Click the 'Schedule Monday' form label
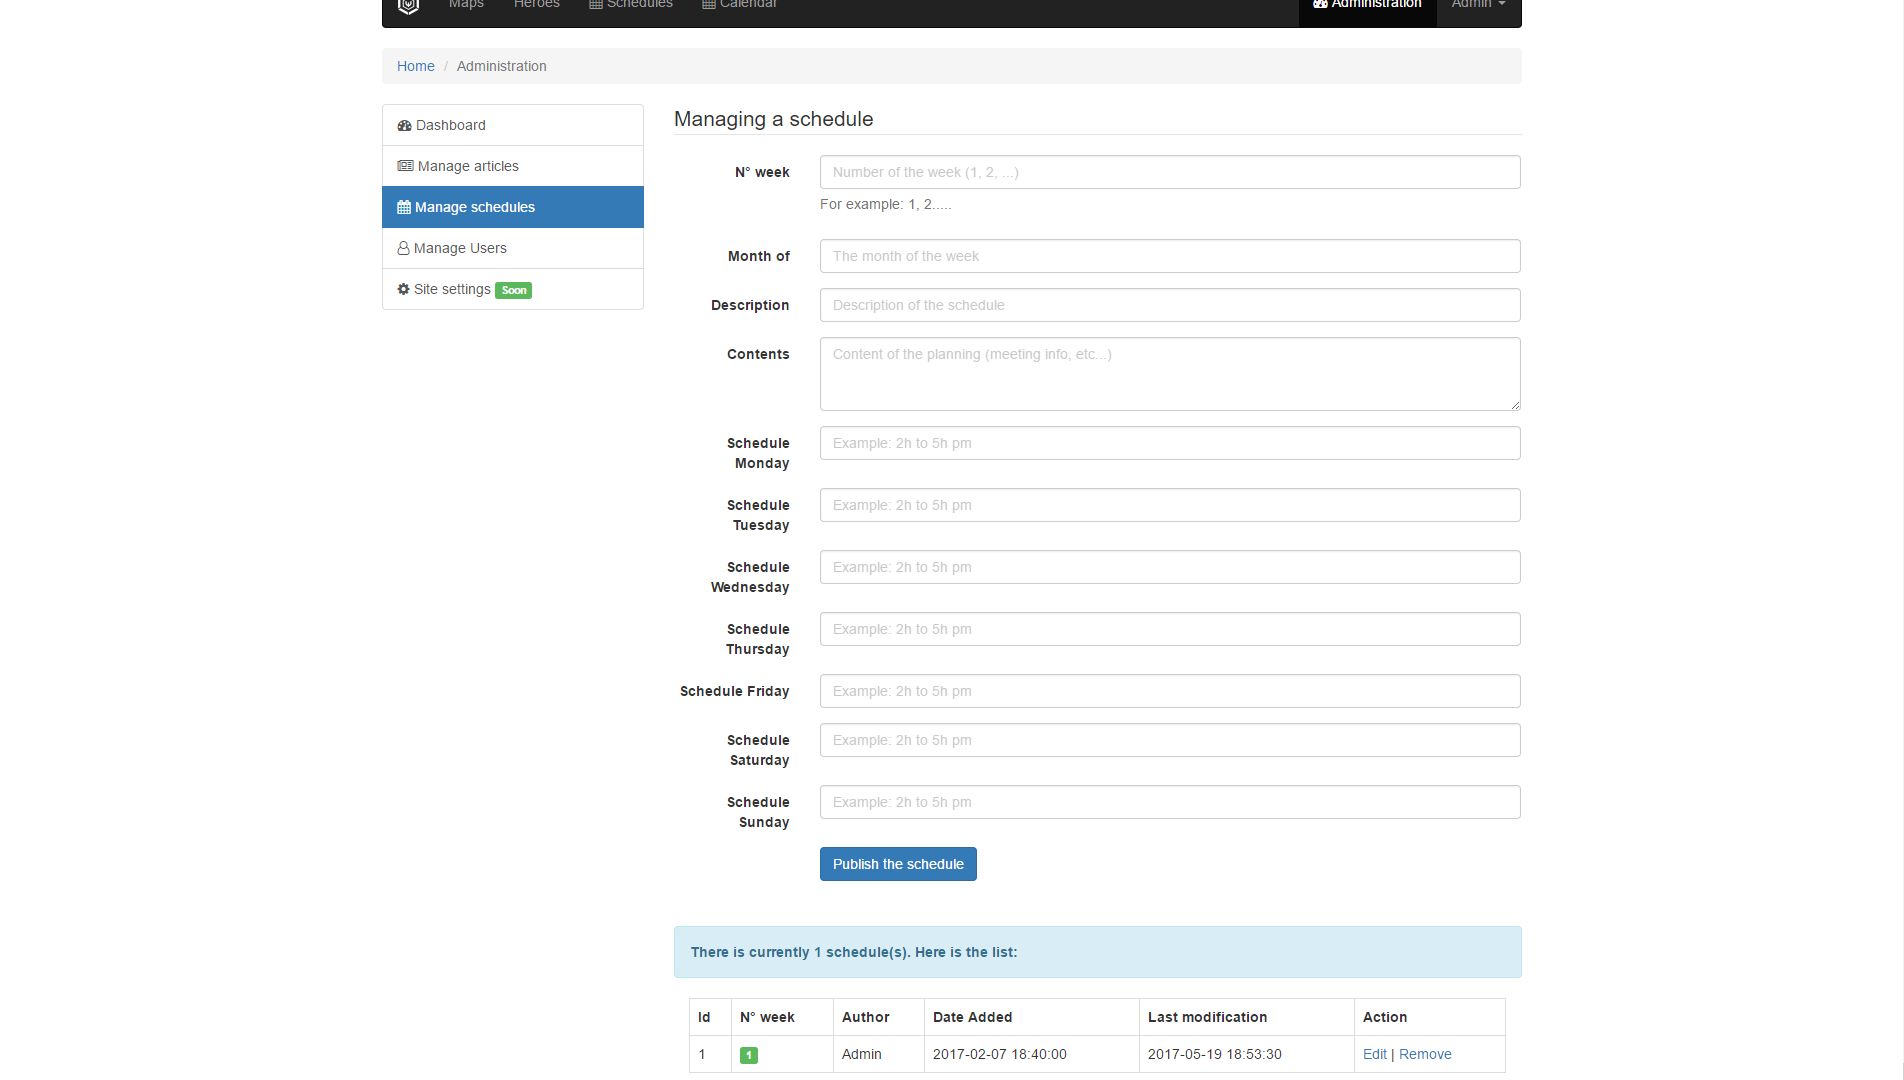Image resolution: width=1904 pixels, height=1080 pixels. tap(758, 453)
